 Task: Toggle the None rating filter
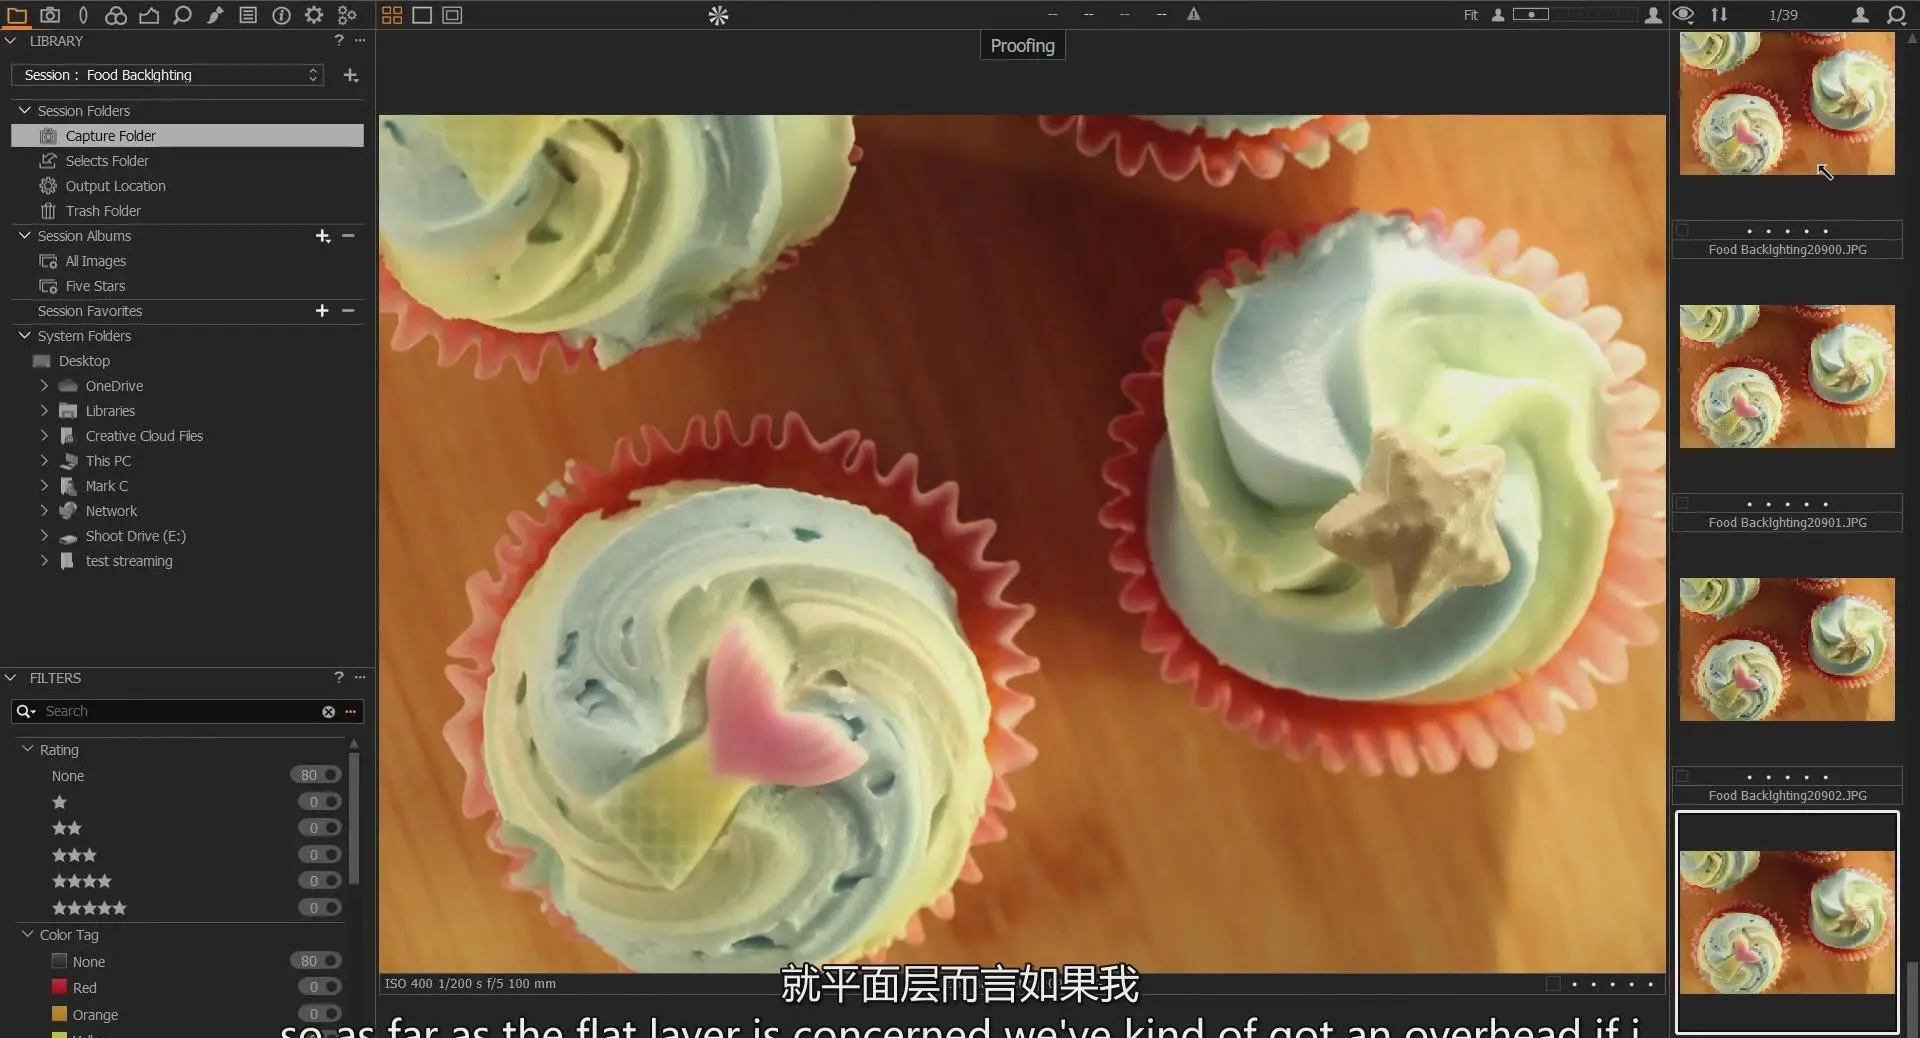coord(316,775)
